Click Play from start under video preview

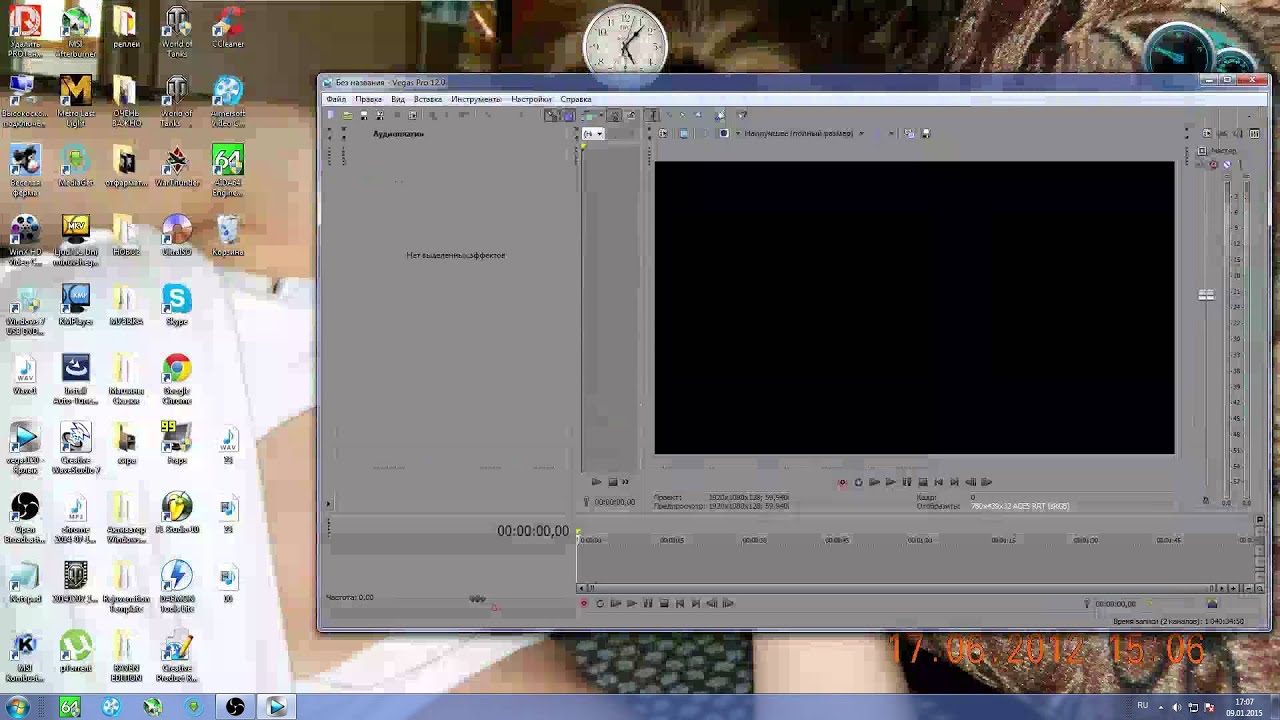[x=874, y=482]
